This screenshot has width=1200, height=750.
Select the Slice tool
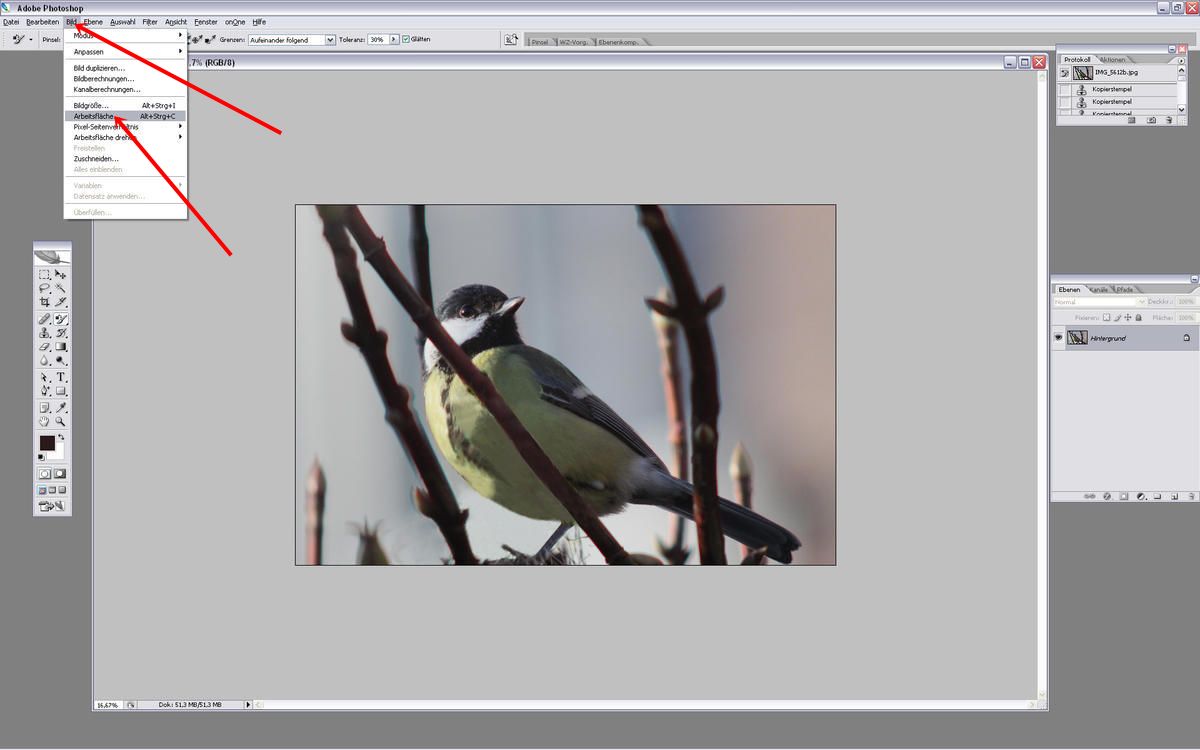point(61,301)
